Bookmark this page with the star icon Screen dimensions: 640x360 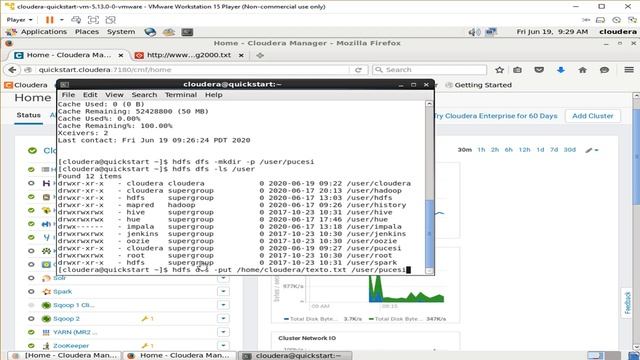pyautogui.click(x=499, y=70)
